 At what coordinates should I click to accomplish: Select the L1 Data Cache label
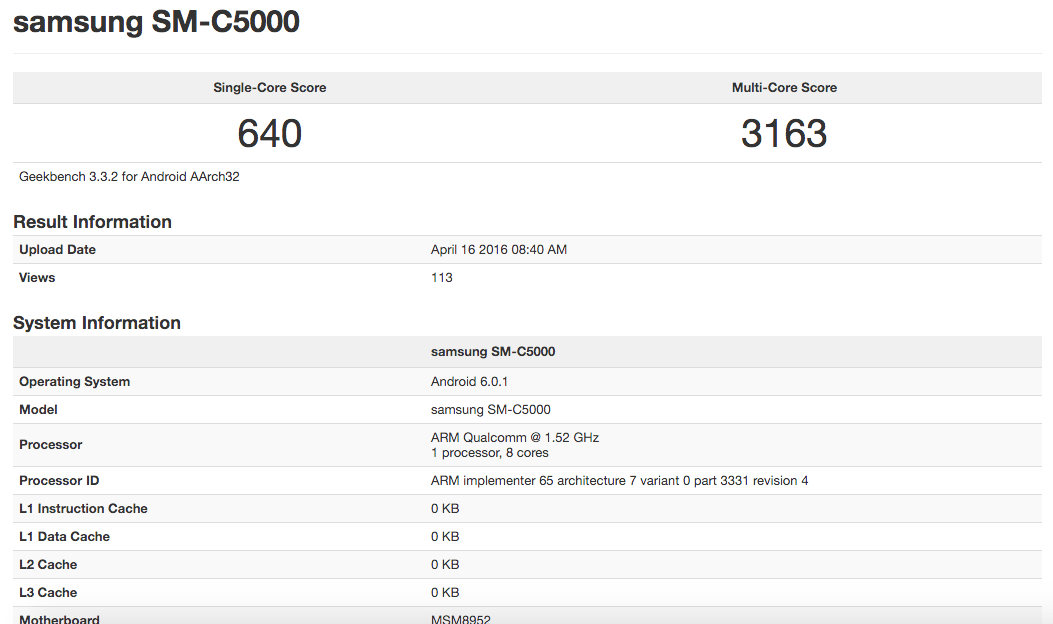(x=64, y=537)
